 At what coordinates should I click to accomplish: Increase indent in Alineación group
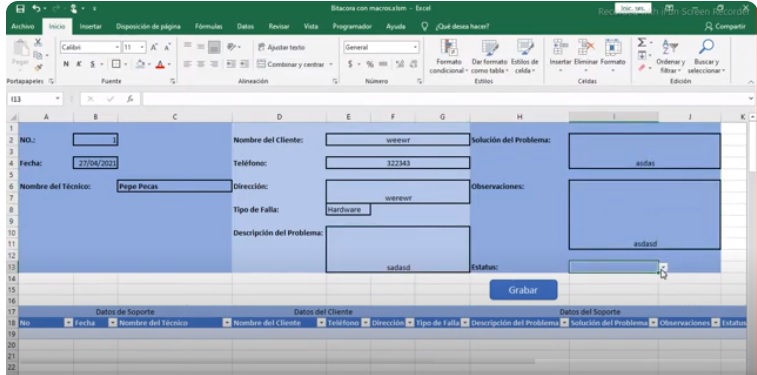click(x=245, y=64)
